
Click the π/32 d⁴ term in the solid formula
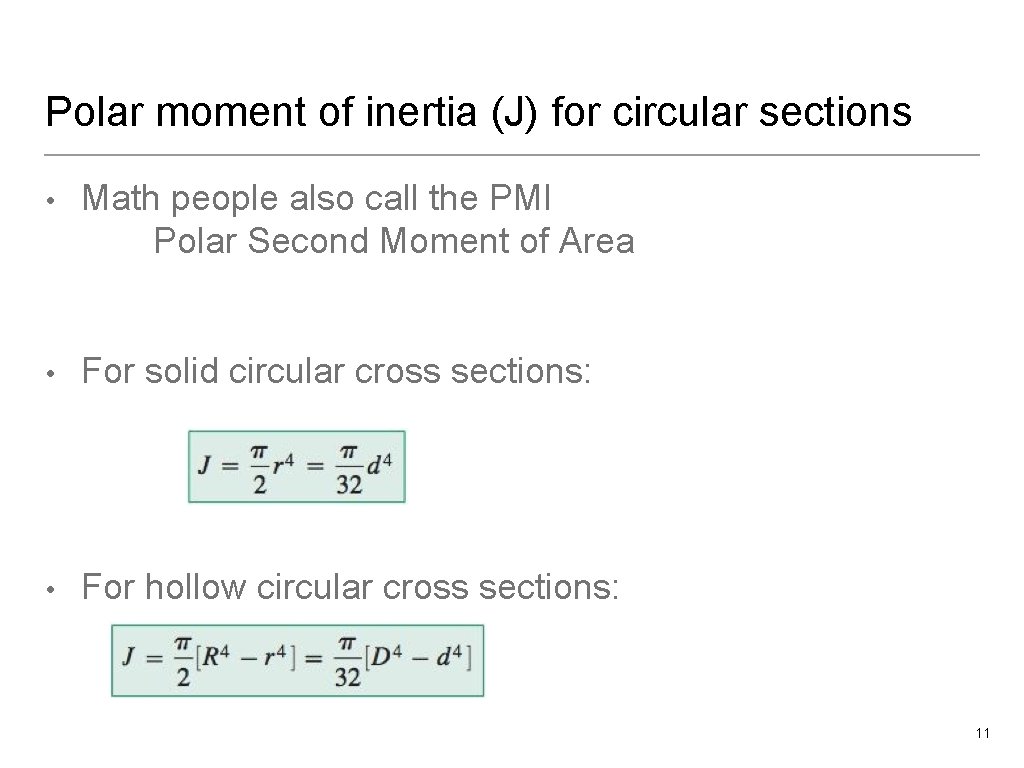(x=363, y=467)
